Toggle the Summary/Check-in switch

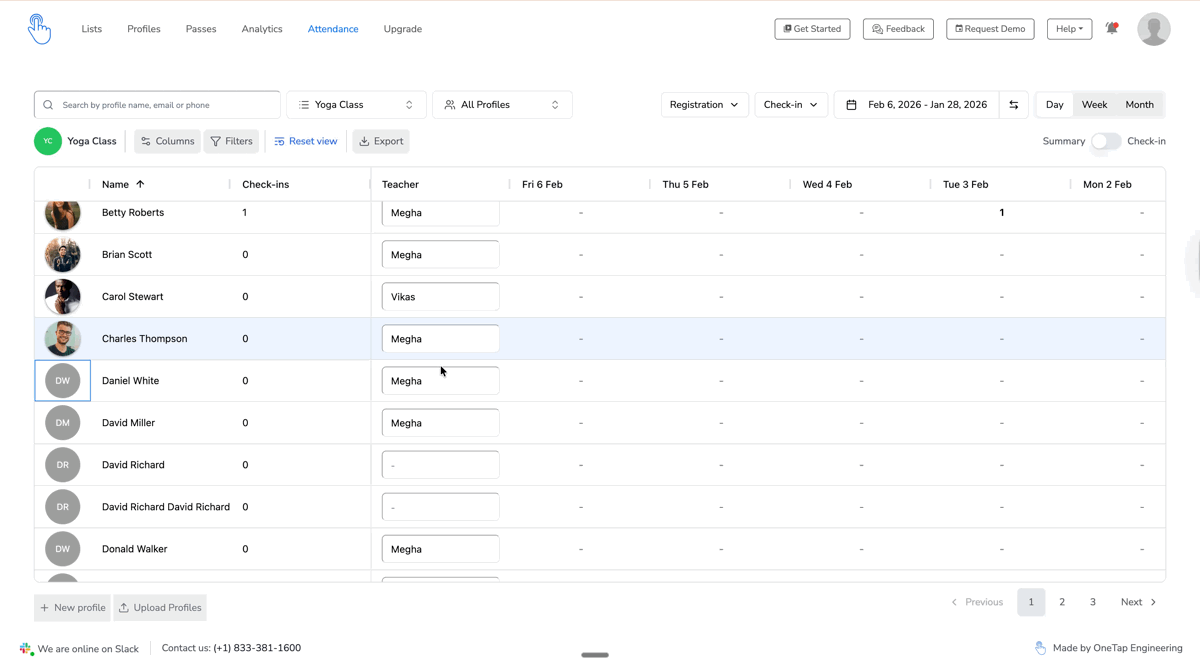(1105, 141)
